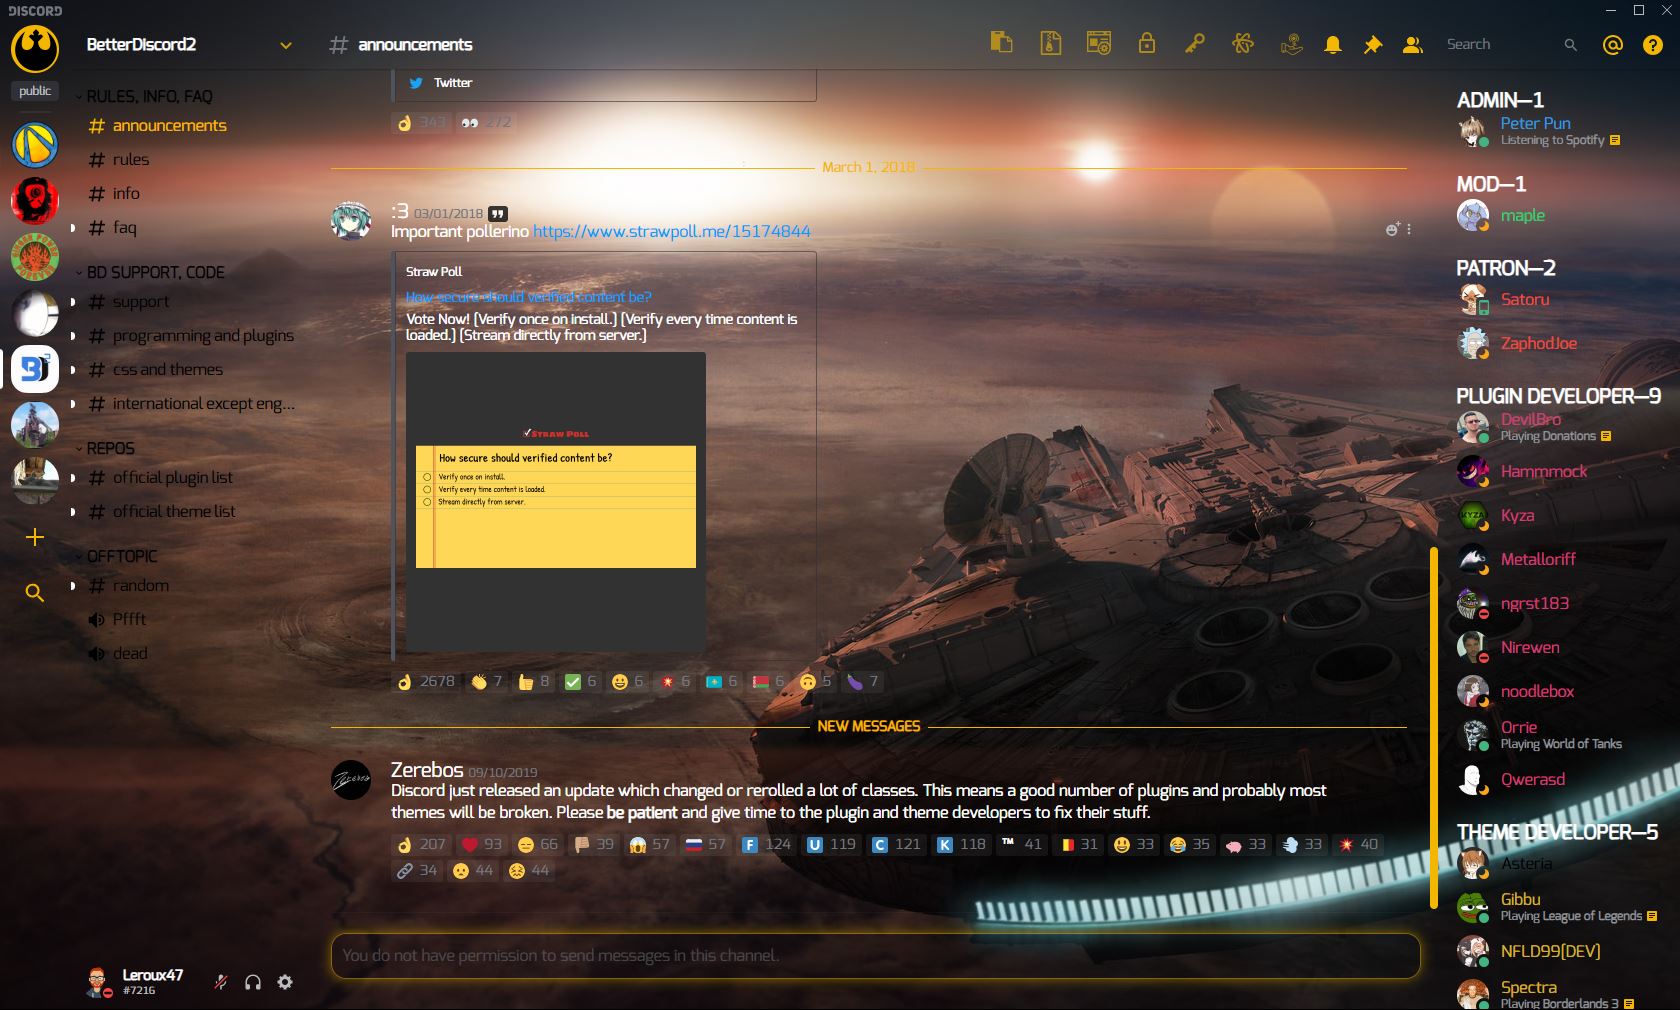Go to Home via Rebel Alliance icon
Image resolution: width=1680 pixels, height=1010 pixels.
(x=35, y=48)
